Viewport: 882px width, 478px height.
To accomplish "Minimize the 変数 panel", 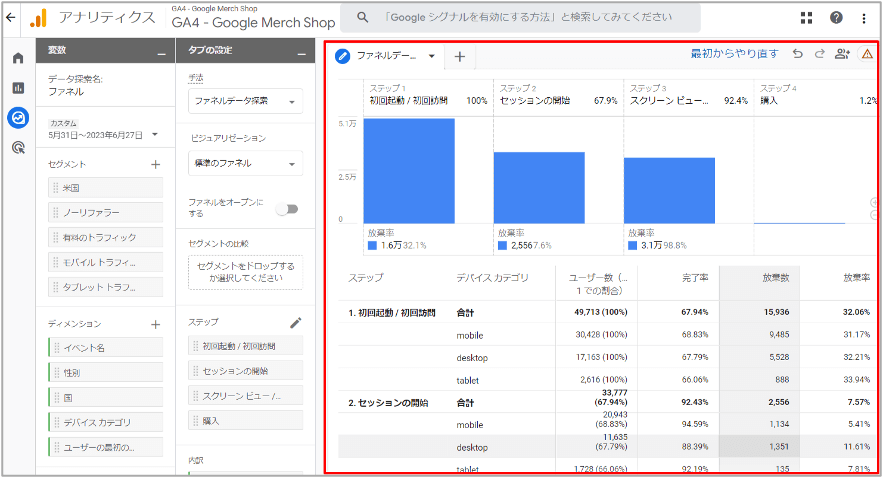I will (161, 53).
